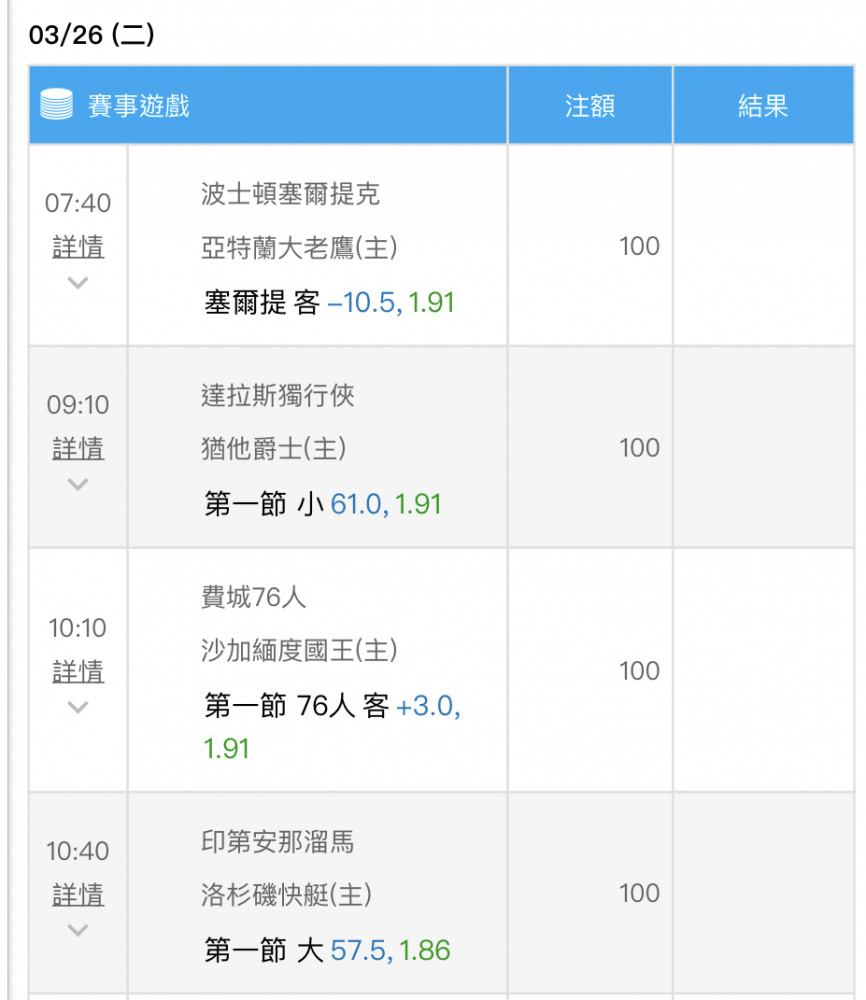This screenshot has width=866, height=1000.
Task: Expand chevron under 07:40 詳情
Action: point(78,283)
